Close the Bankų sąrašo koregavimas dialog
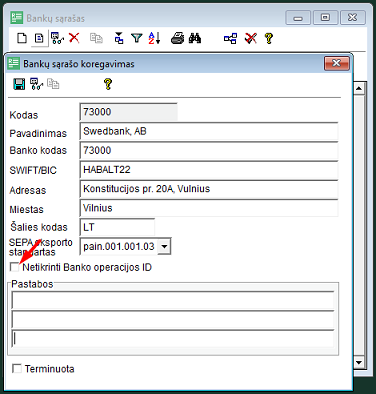376x394 pixels. [x=337, y=63]
